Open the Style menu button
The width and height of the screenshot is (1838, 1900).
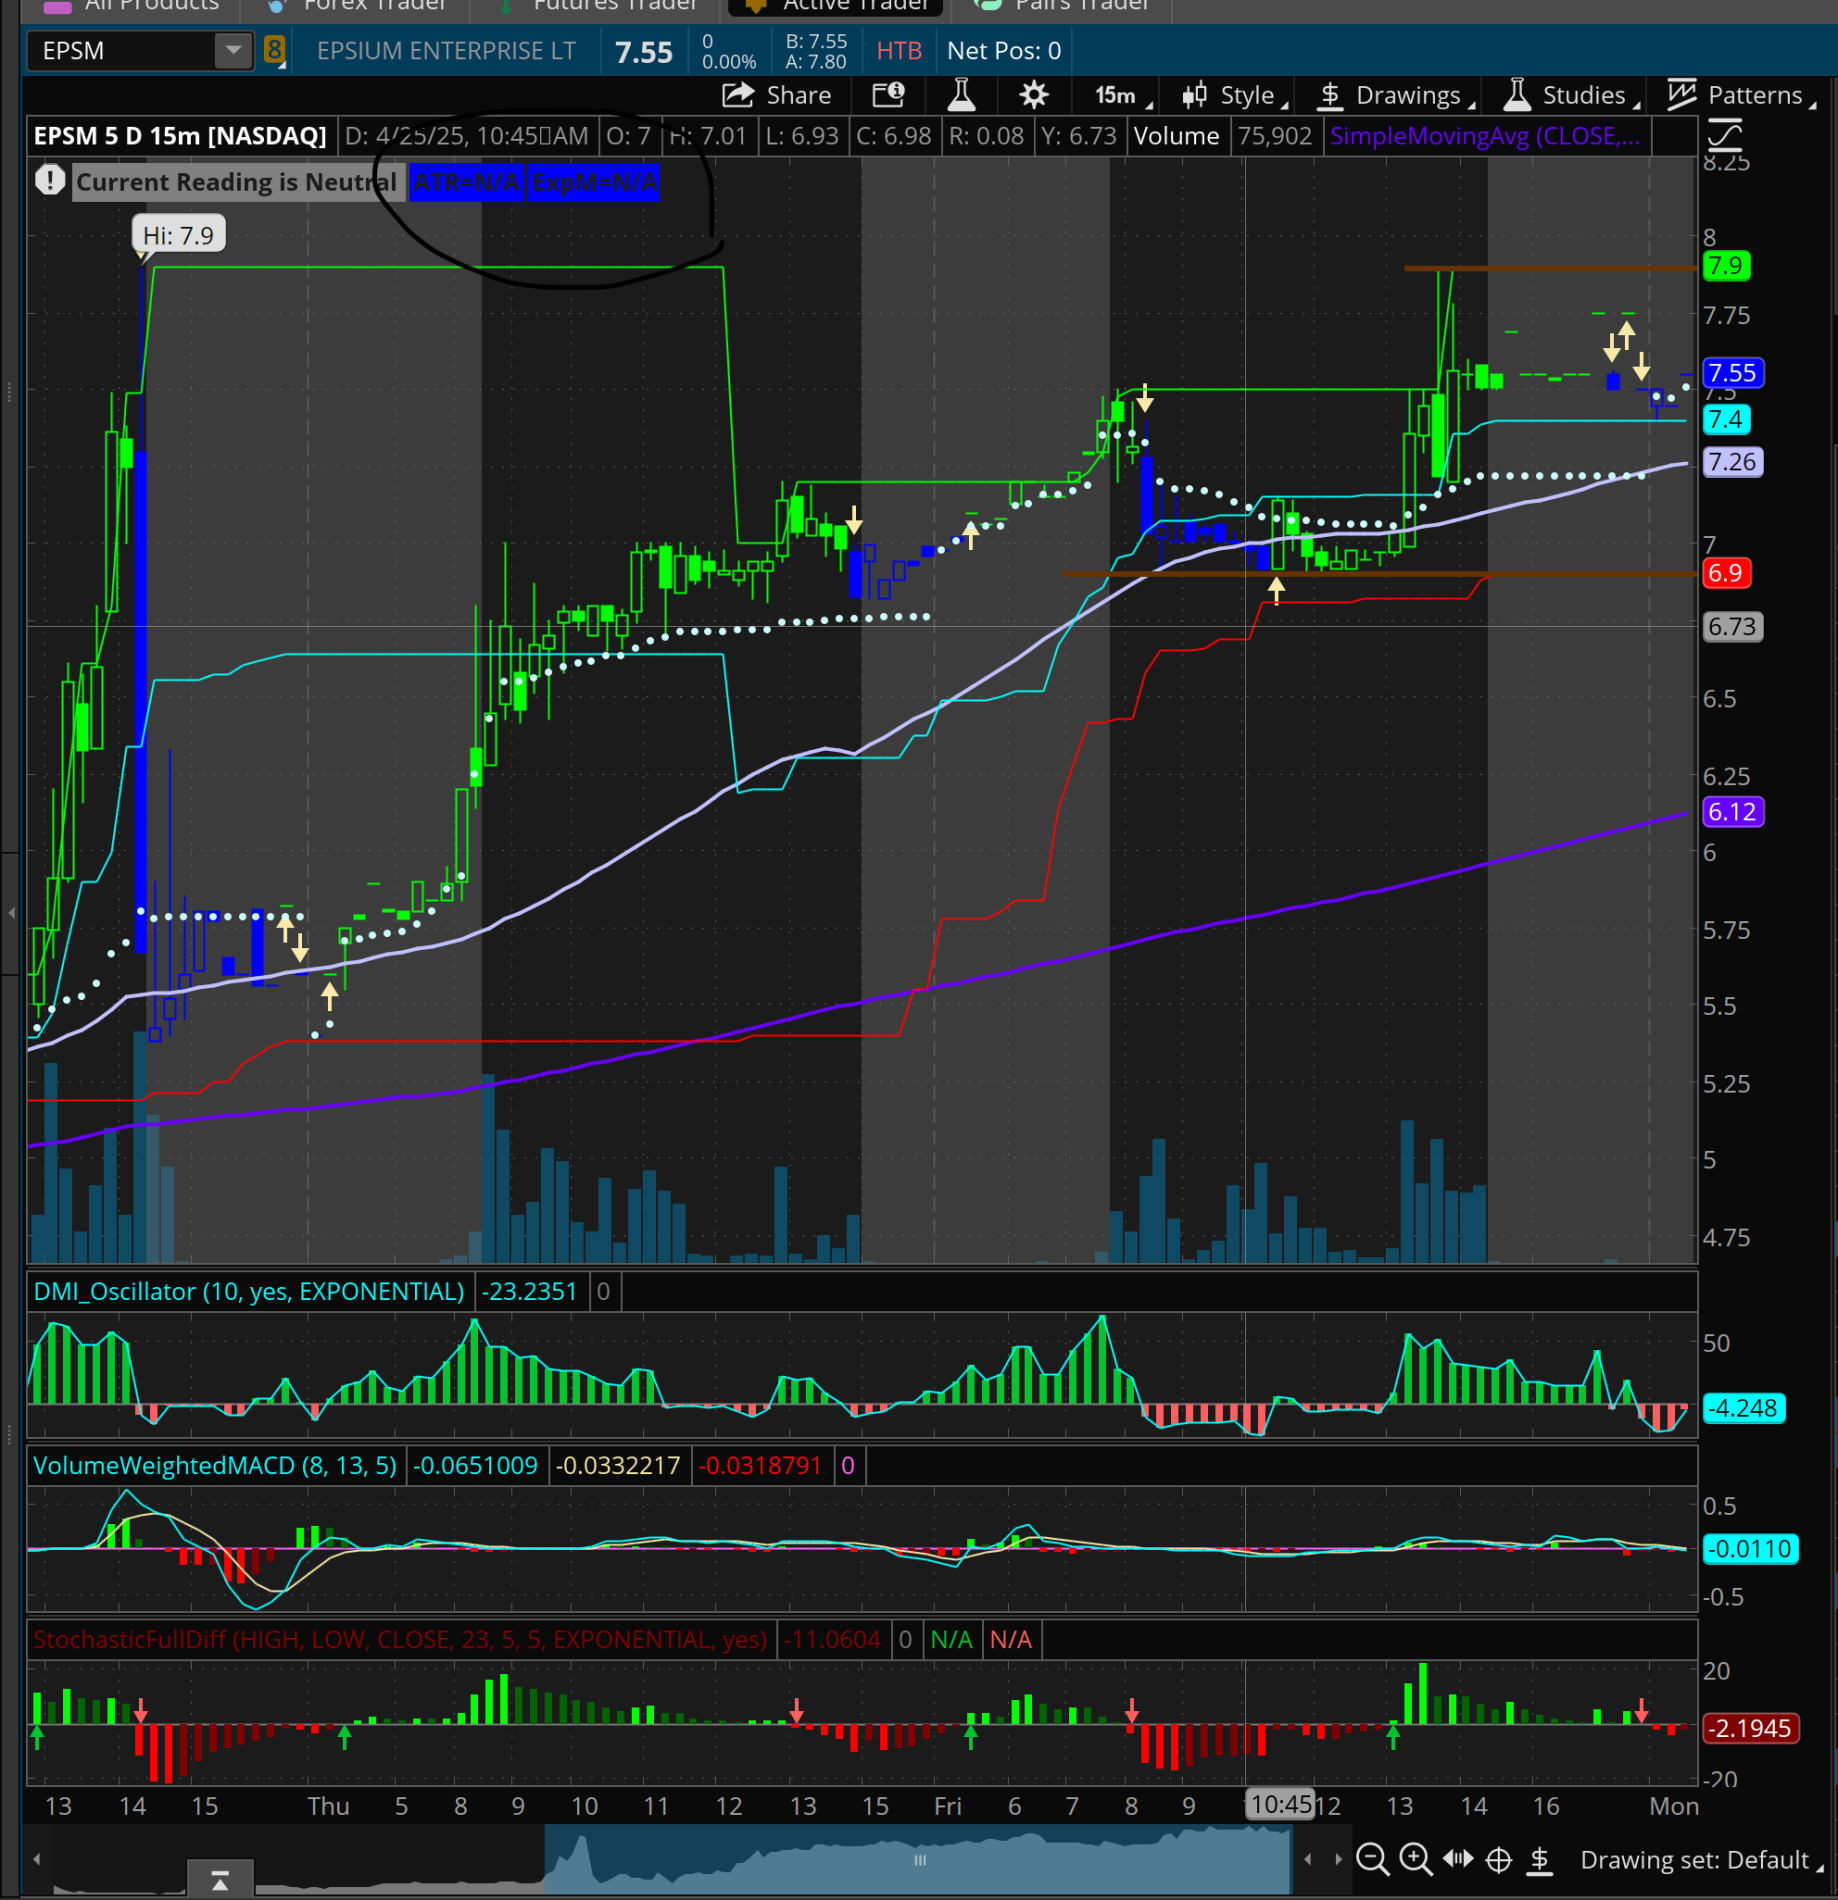pyautogui.click(x=1234, y=96)
